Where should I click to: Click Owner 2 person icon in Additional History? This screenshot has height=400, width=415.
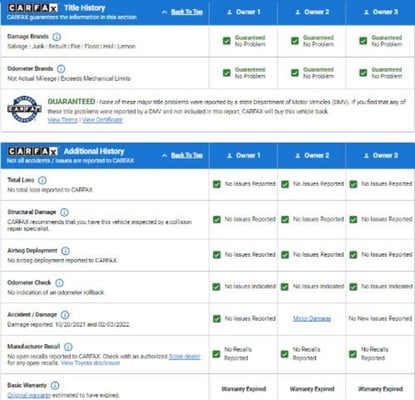pos(298,156)
